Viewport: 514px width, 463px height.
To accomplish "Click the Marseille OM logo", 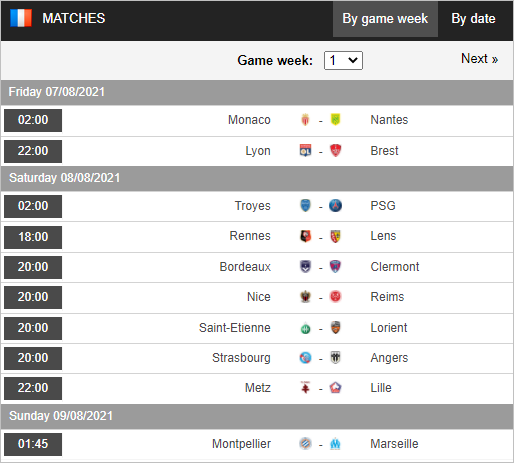I will point(335,444).
